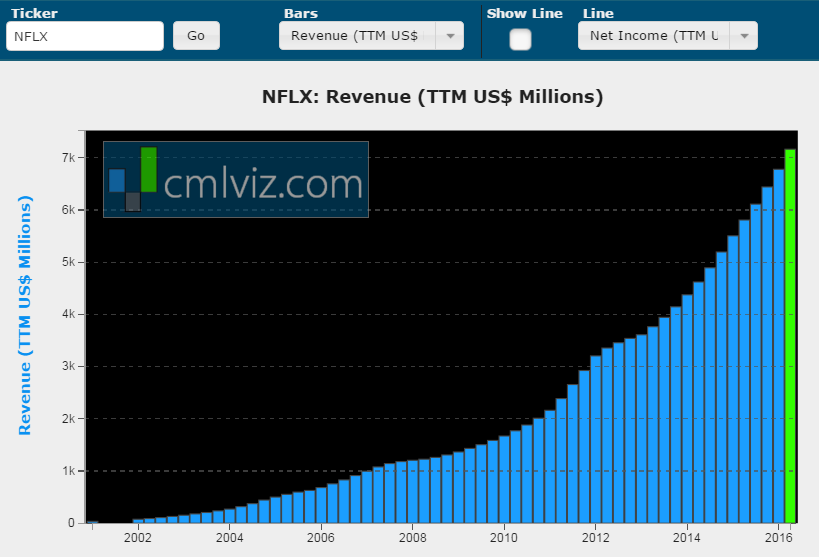This screenshot has width=819, height=557.
Task: Click the 3k y-axis label
Action: click(68, 366)
